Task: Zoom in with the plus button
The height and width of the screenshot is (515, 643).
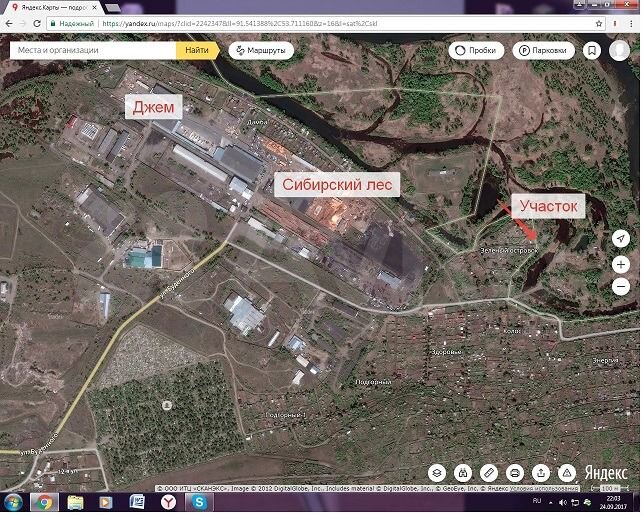Action: (x=621, y=264)
